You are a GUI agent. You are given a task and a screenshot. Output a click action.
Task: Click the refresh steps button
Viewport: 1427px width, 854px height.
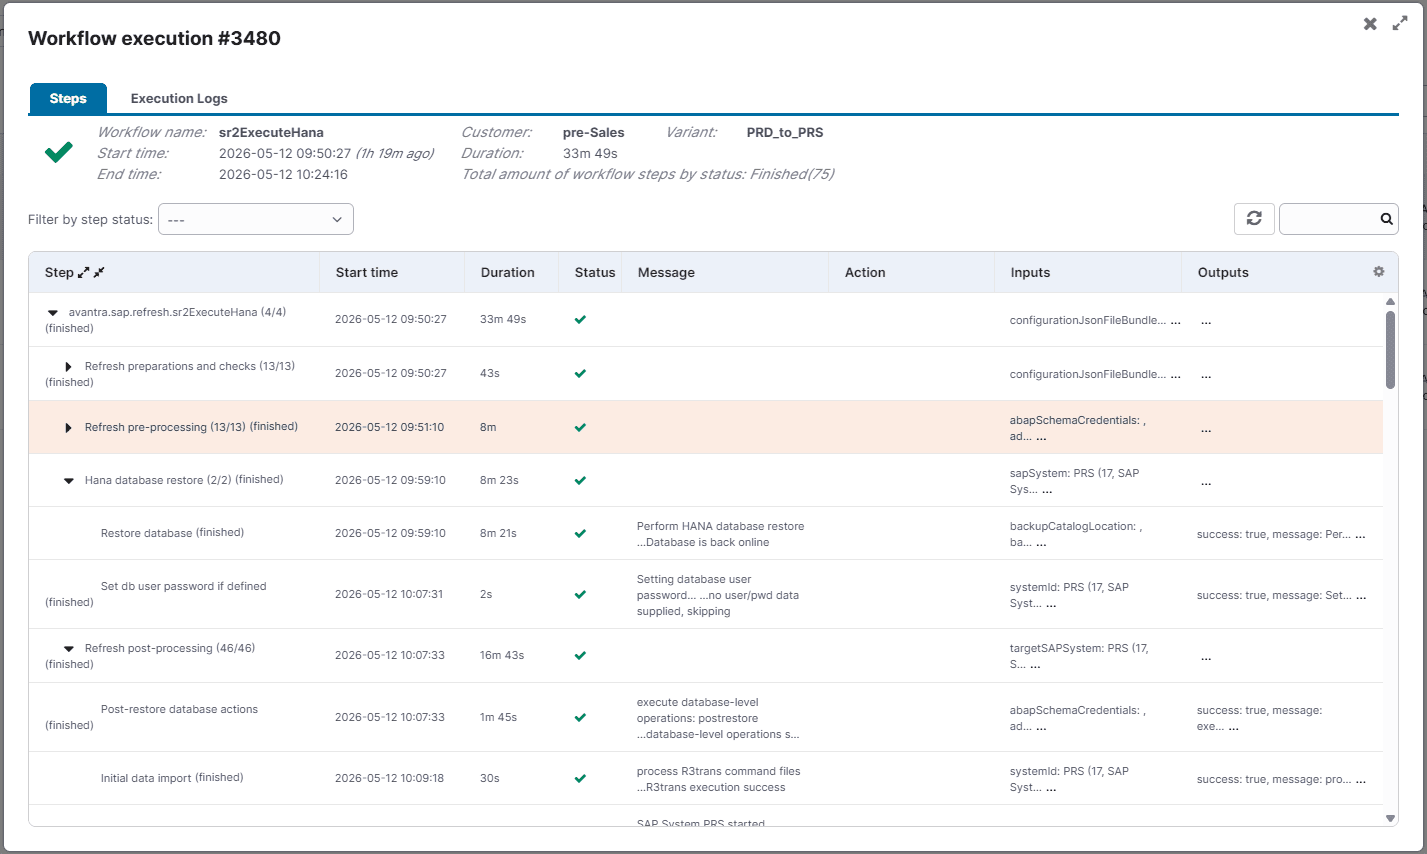[1254, 218]
